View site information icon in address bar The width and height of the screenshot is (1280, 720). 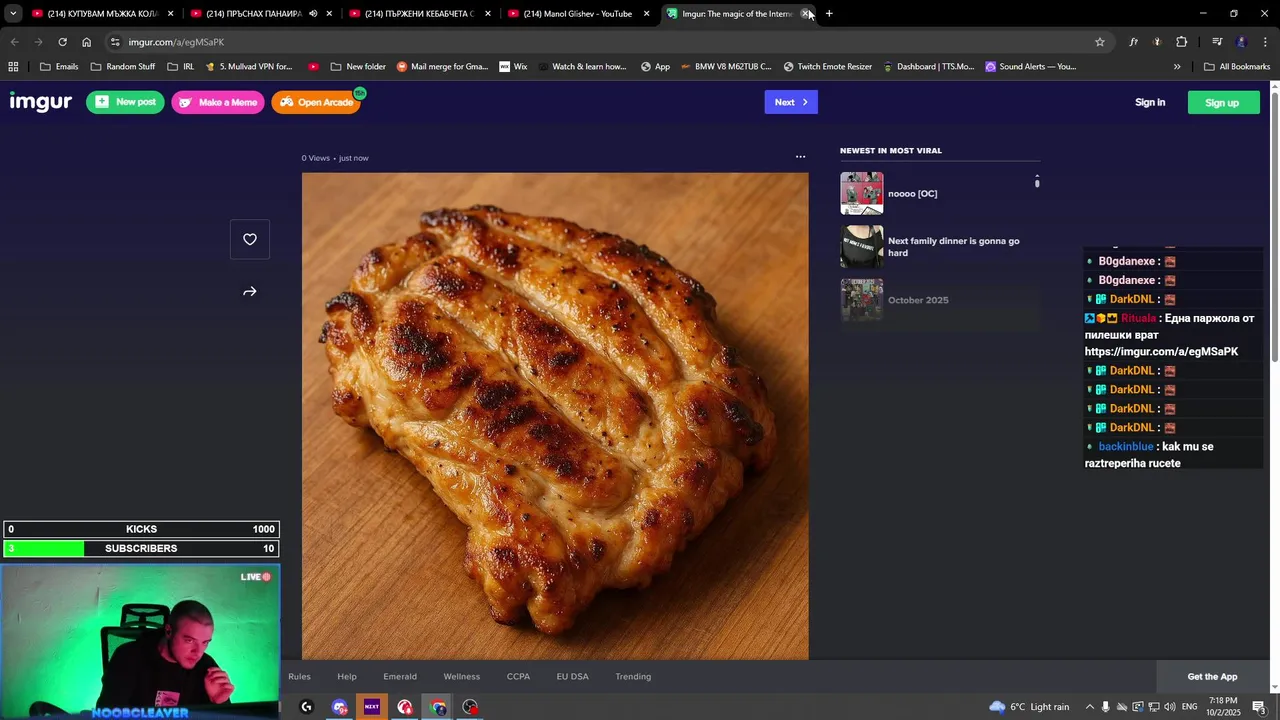tap(115, 42)
